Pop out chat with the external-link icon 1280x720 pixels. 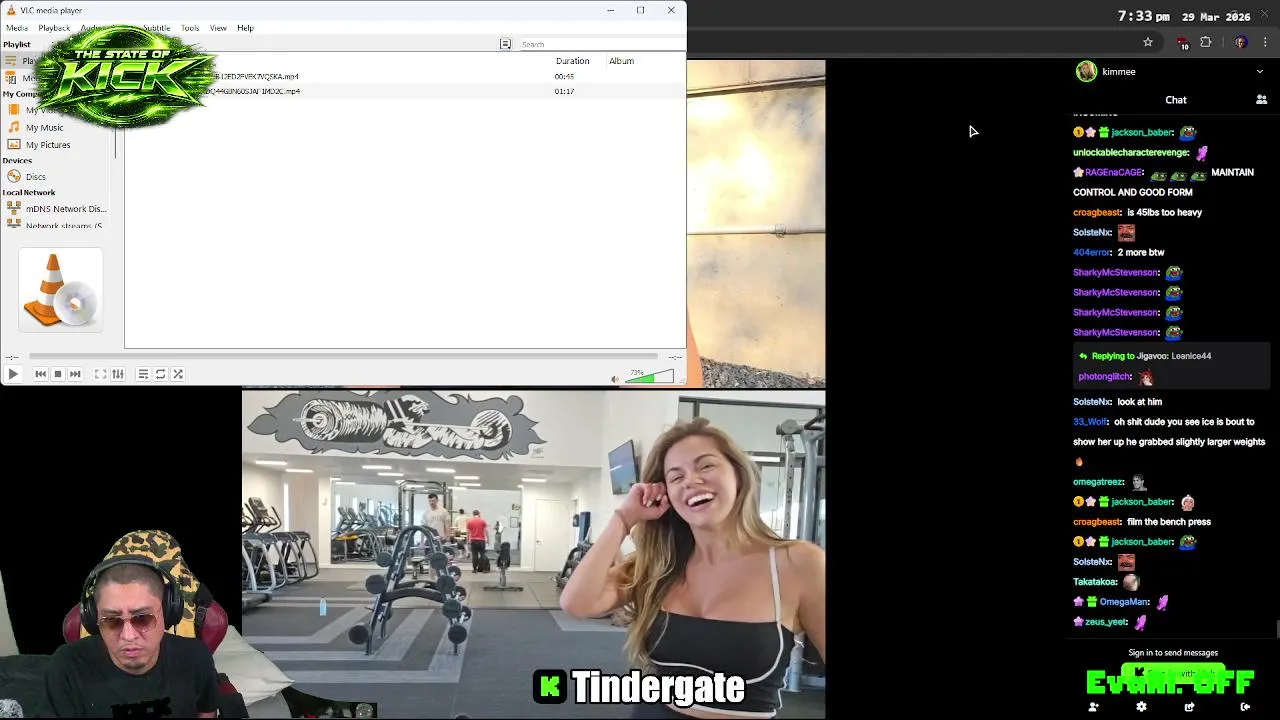pyautogui.click(x=1189, y=707)
